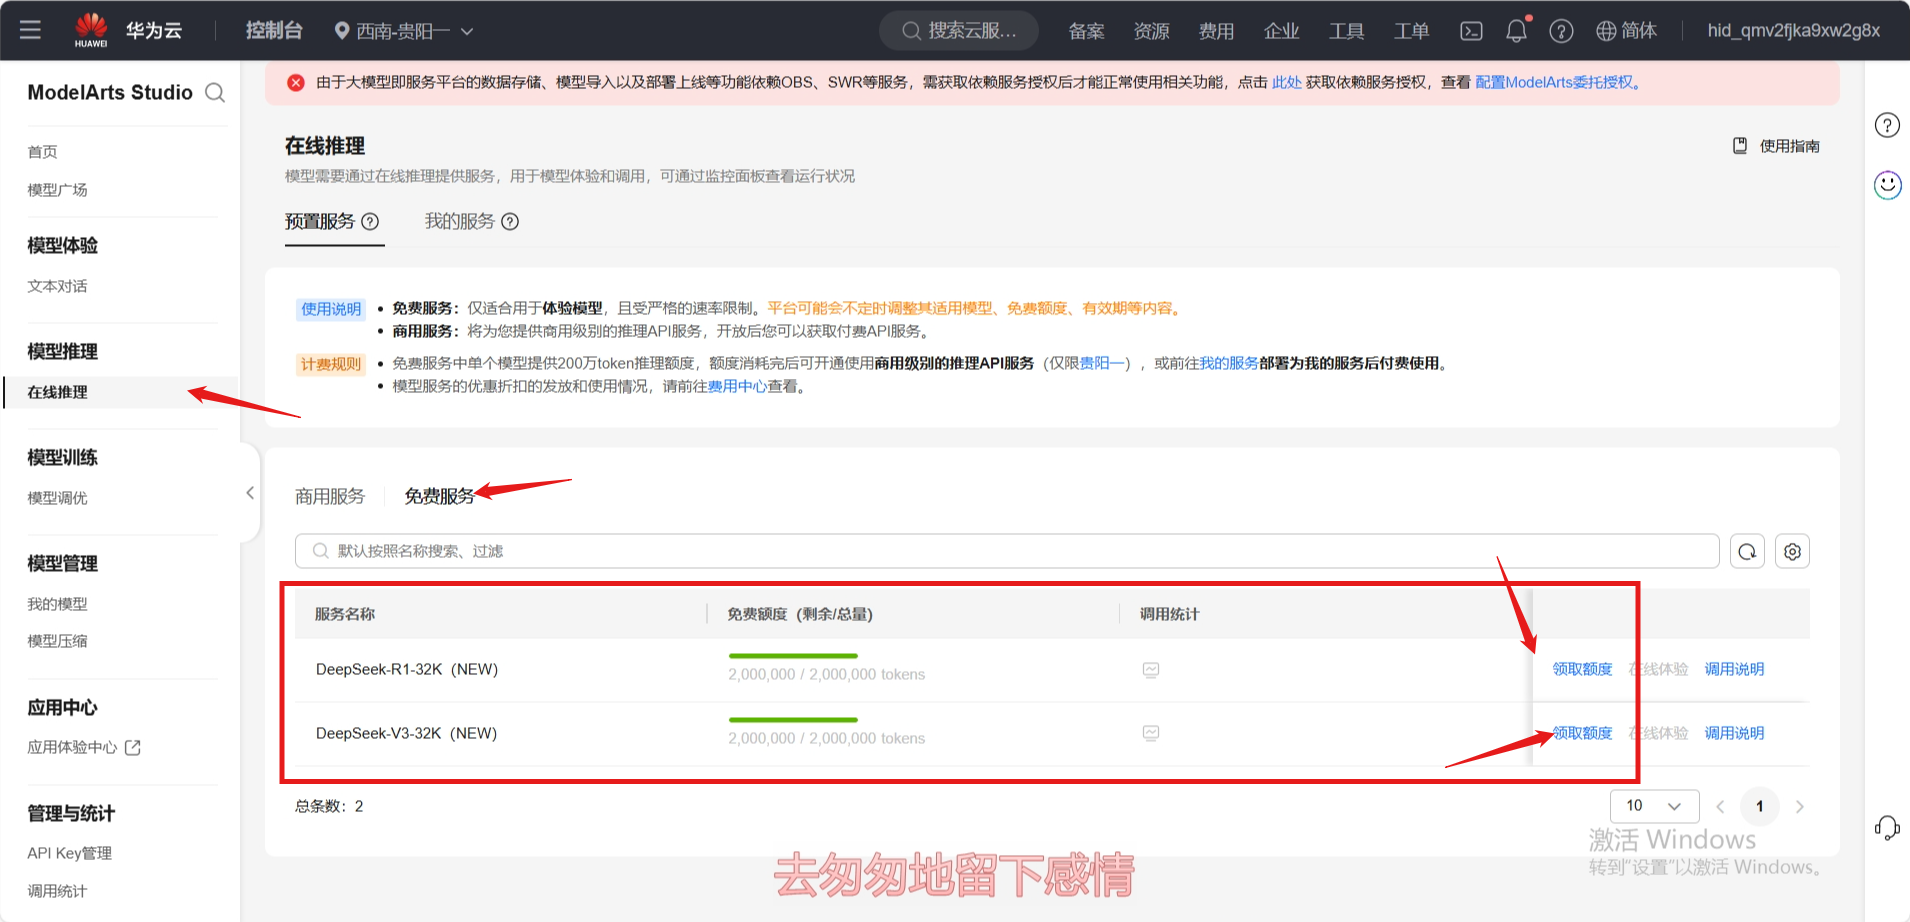1910x922 pixels.
Task: Open API Key管理 in sidebar
Action: coord(69,854)
